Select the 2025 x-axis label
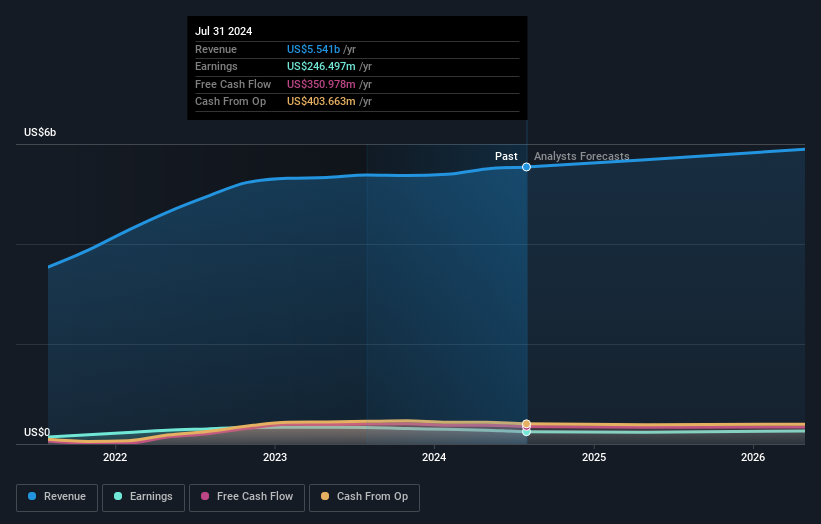Viewport: 821px width, 524px height. tap(594, 457)
